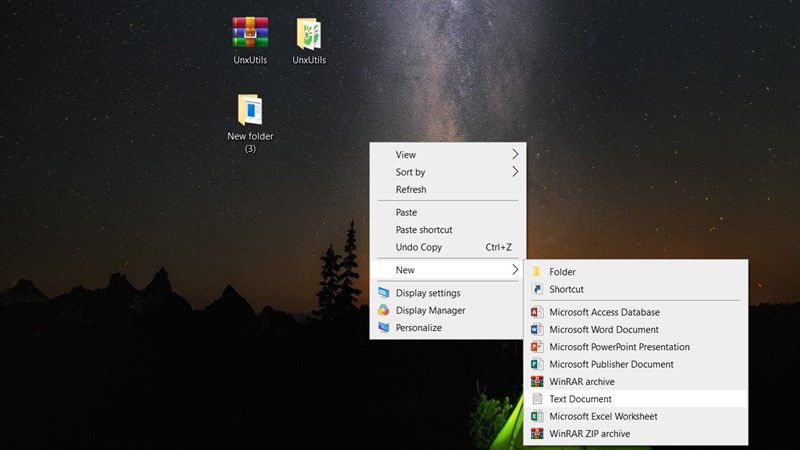This screenshot has width=800, height=450.
Task: Open the UnxUtils WinRAR archive icon
Action: pyautogui.click(x=250, y=33)
